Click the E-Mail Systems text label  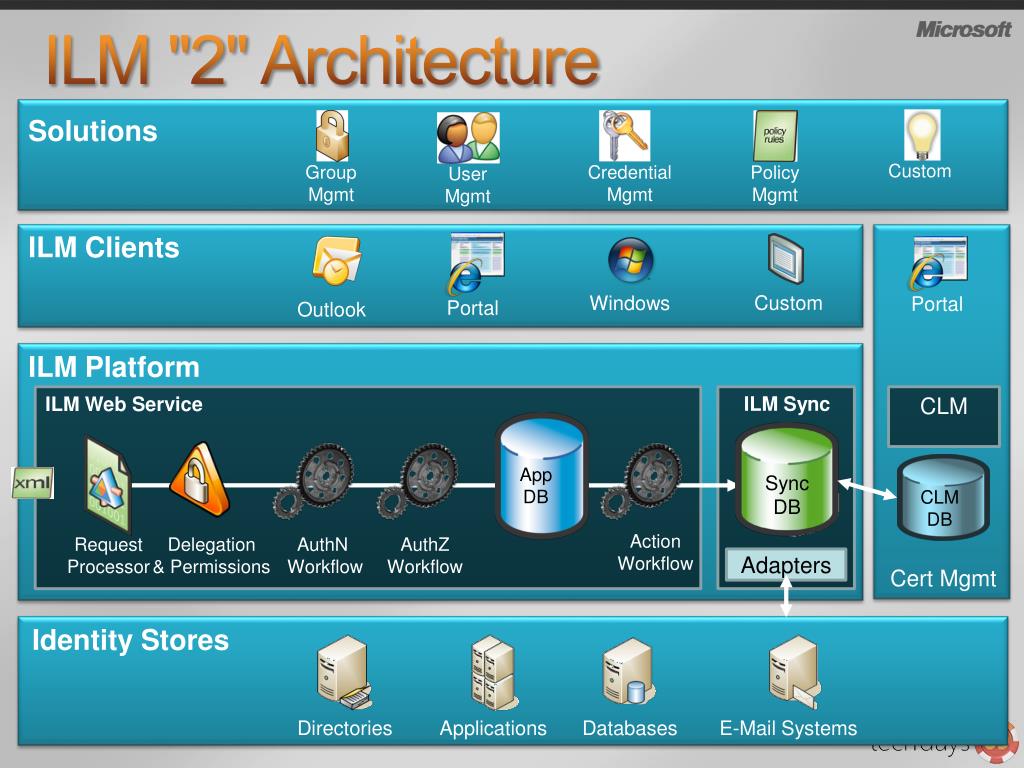tap(788, 728)
